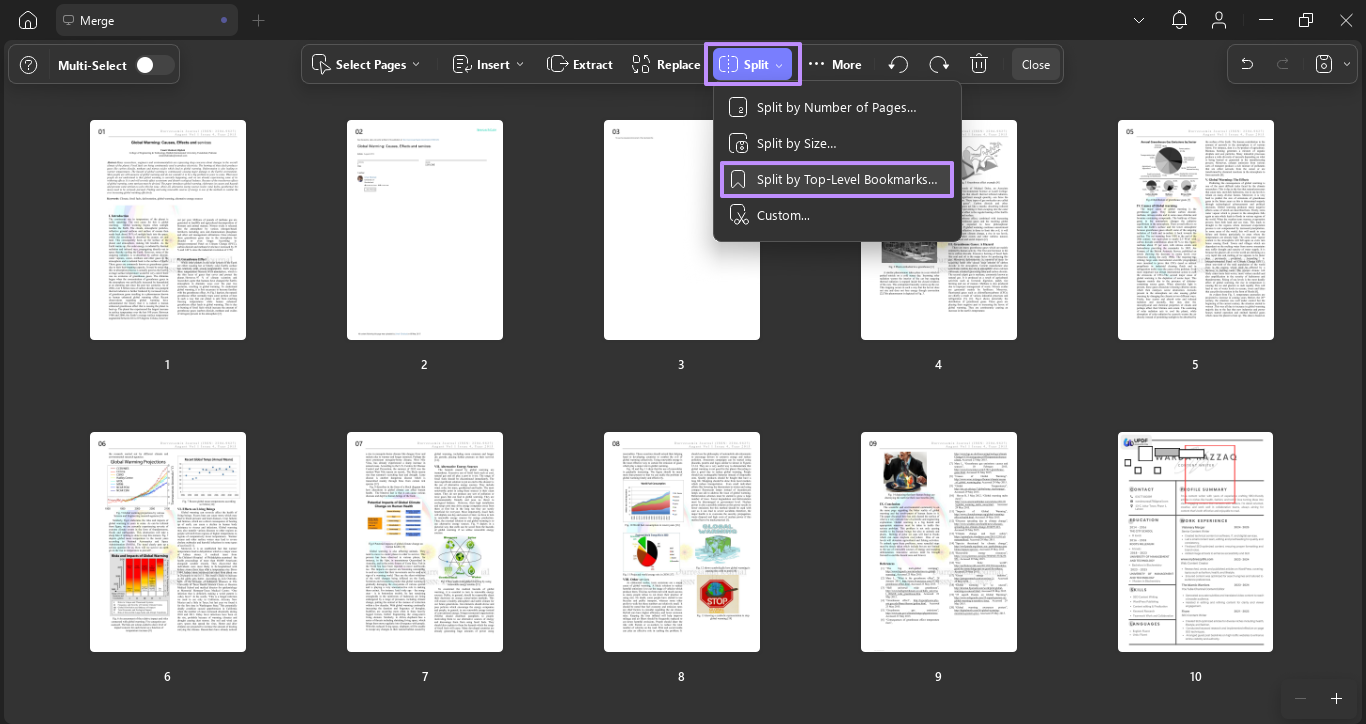The image size is (1366, 724).
Task: Open the notifications bell
Action: pyautogui.click(x=1178, y=19)
